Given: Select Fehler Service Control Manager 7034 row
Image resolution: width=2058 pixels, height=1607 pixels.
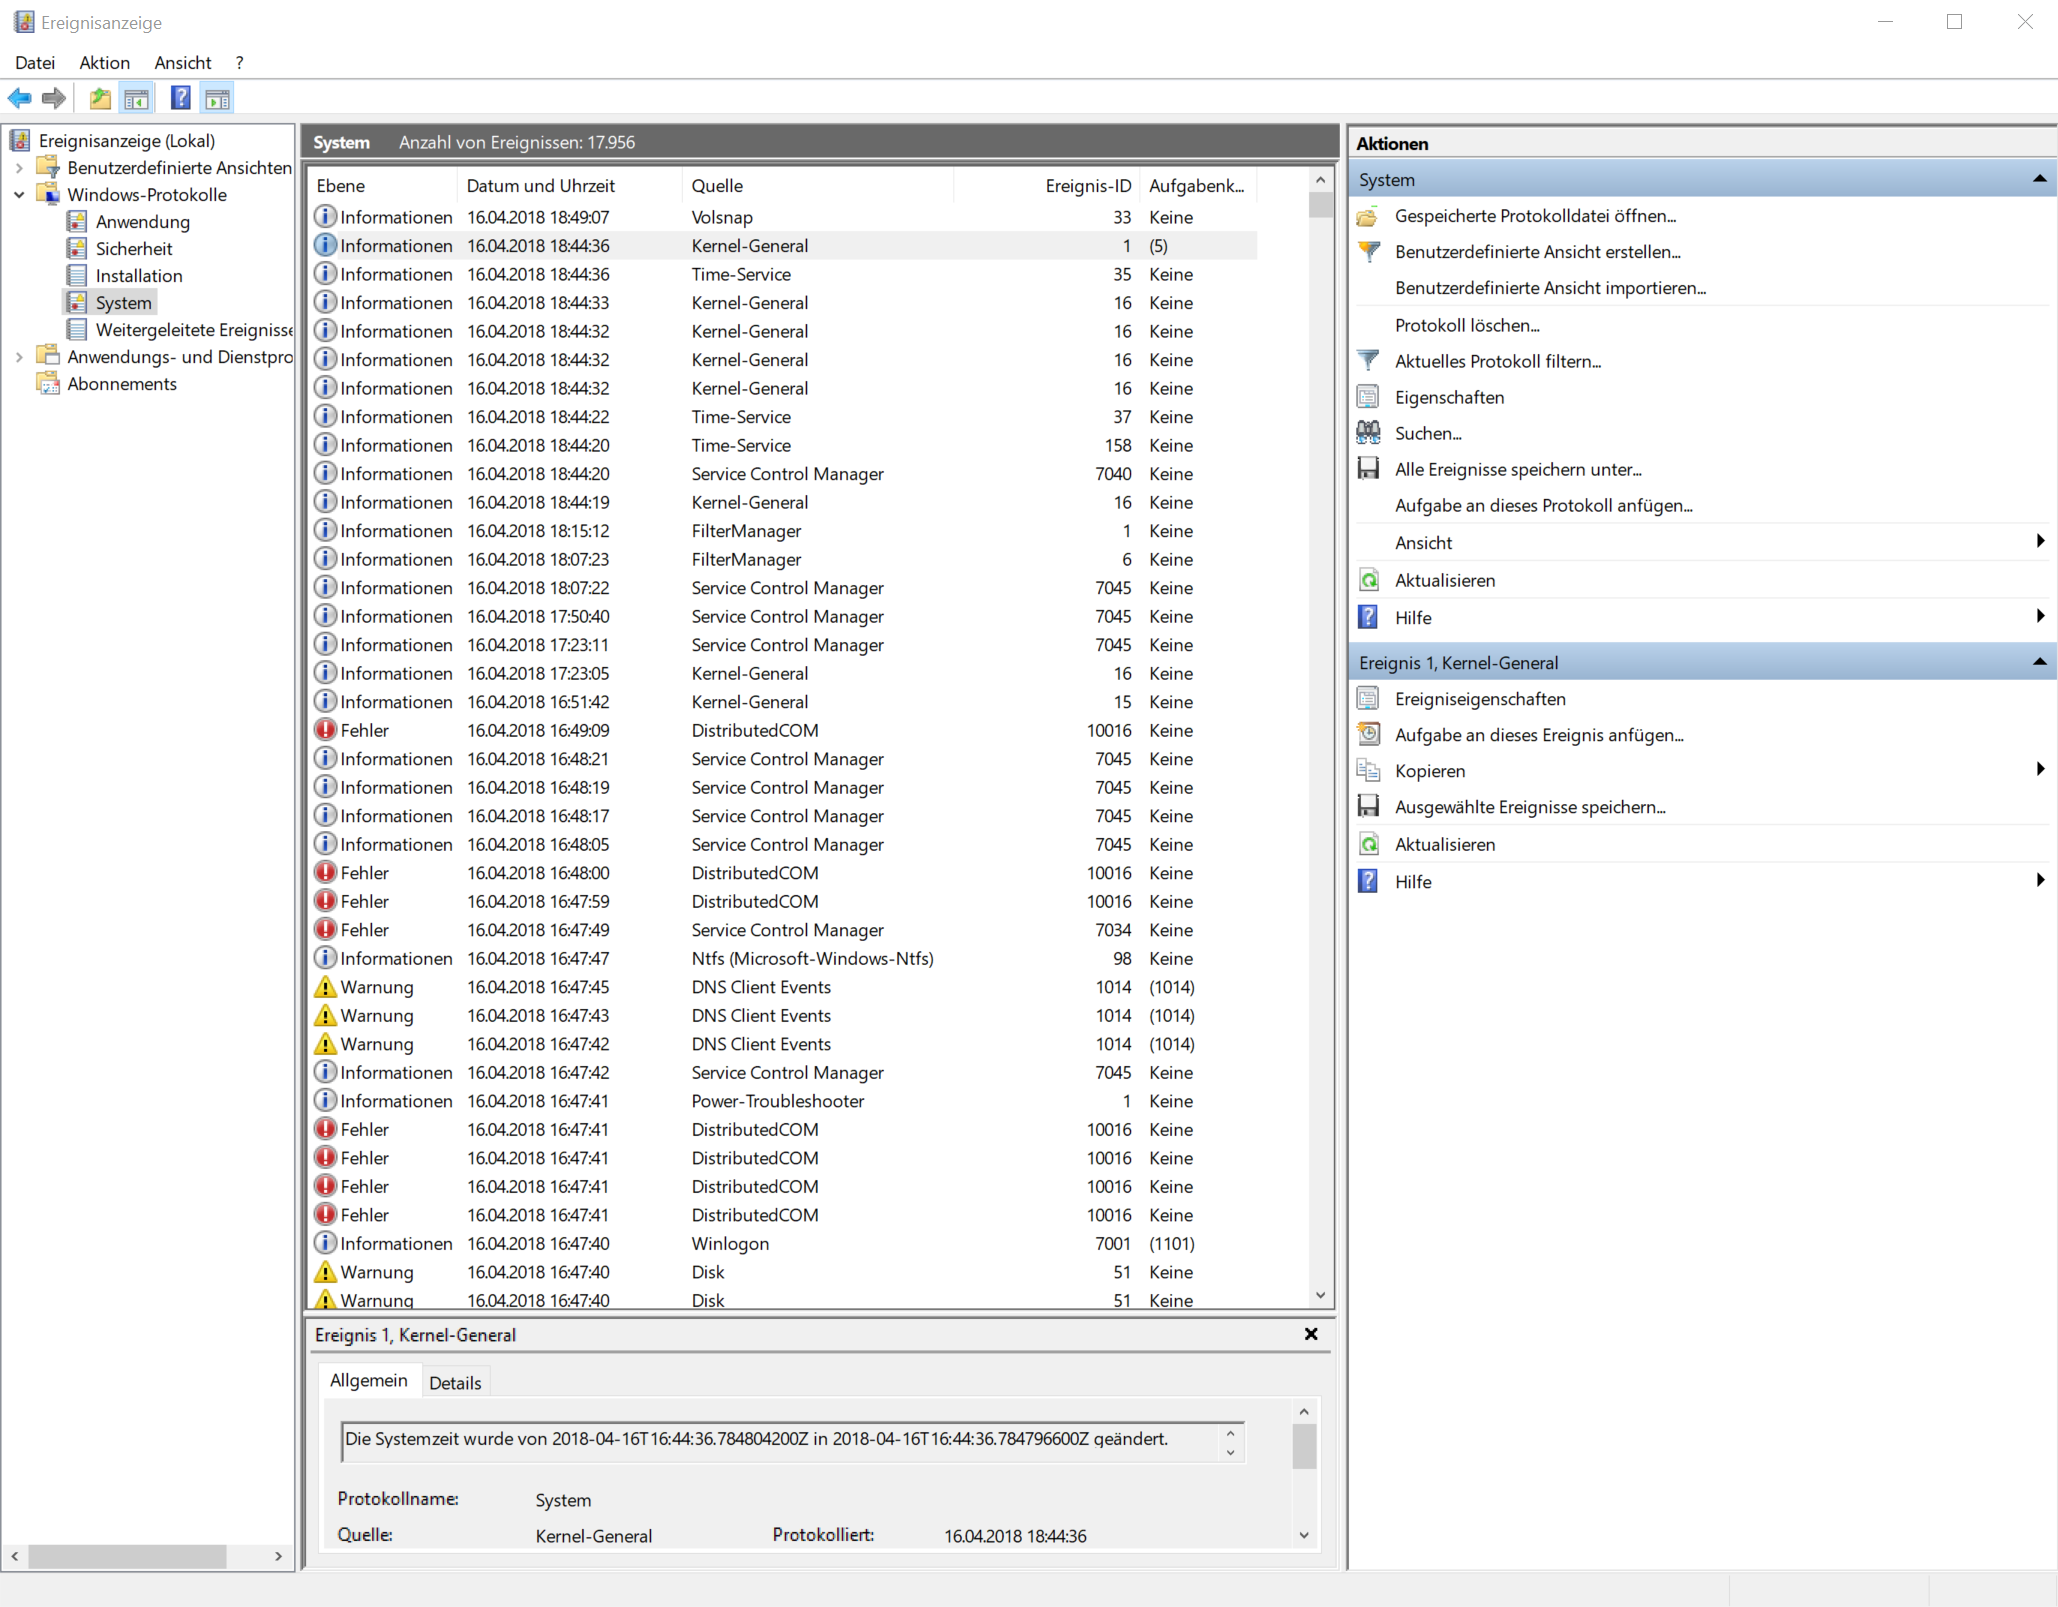Looking at the screenshot, I should coord(783,930).
